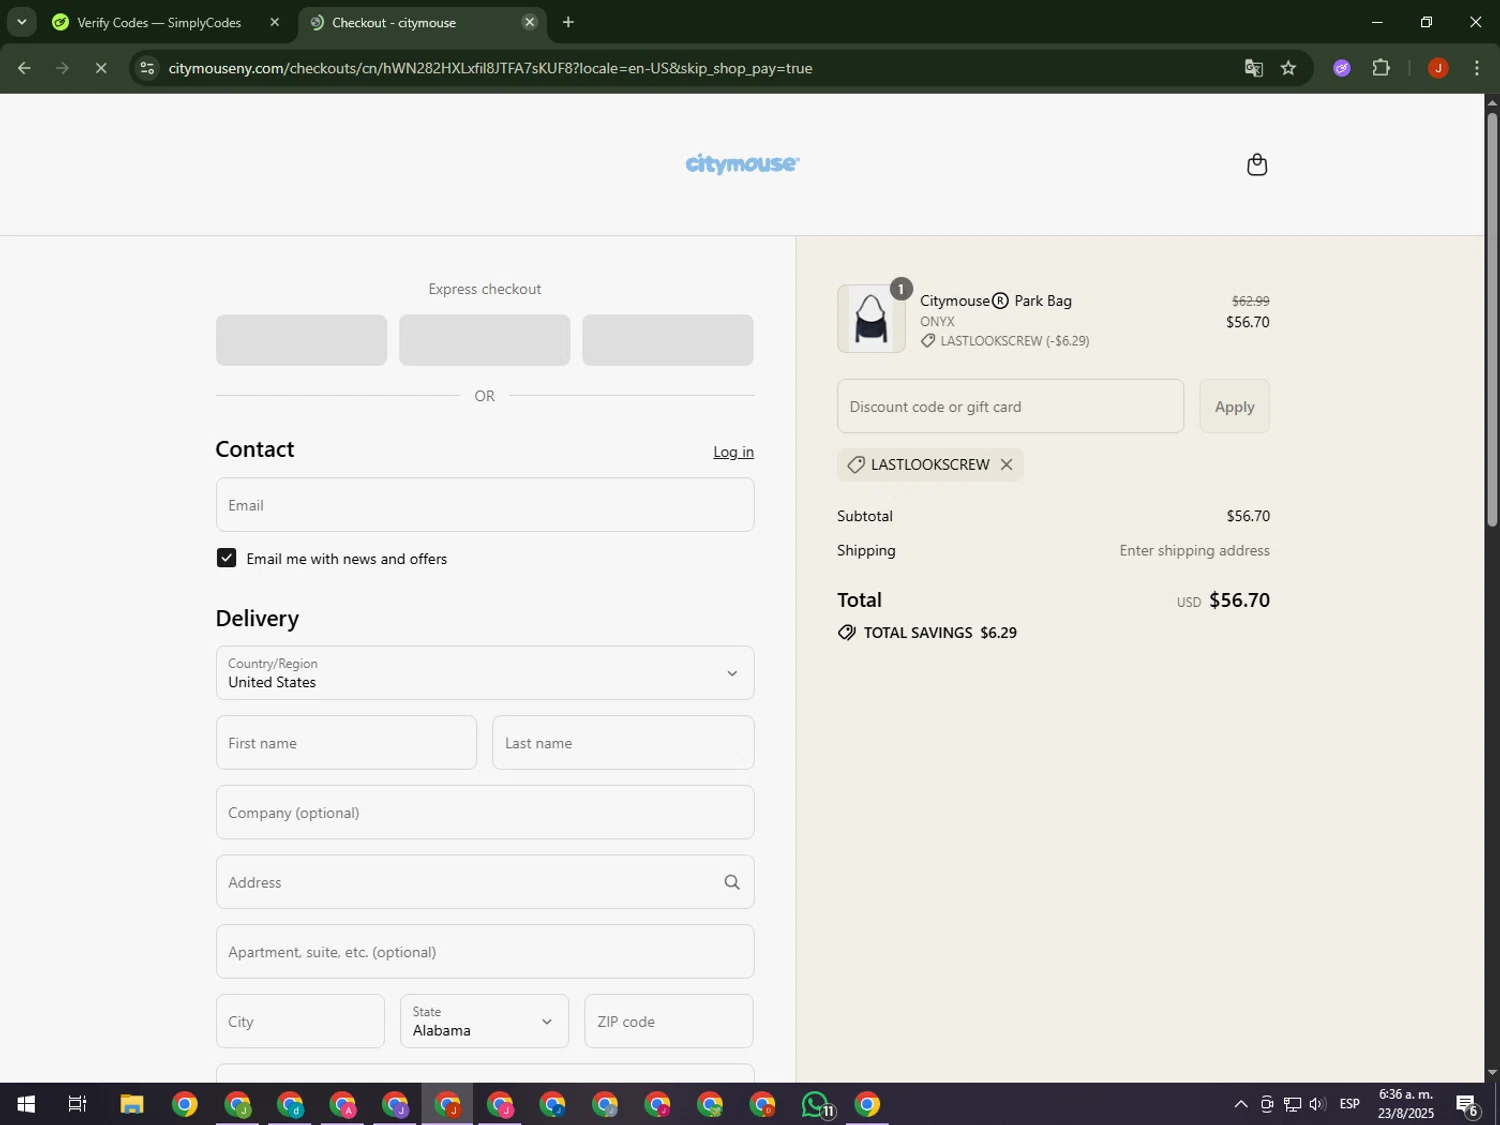The height and width of the screenshot is (1125, 1500).
Task: Open the taskbar clock and date
Action: pyautogui.click(x=1406, y=1104)
